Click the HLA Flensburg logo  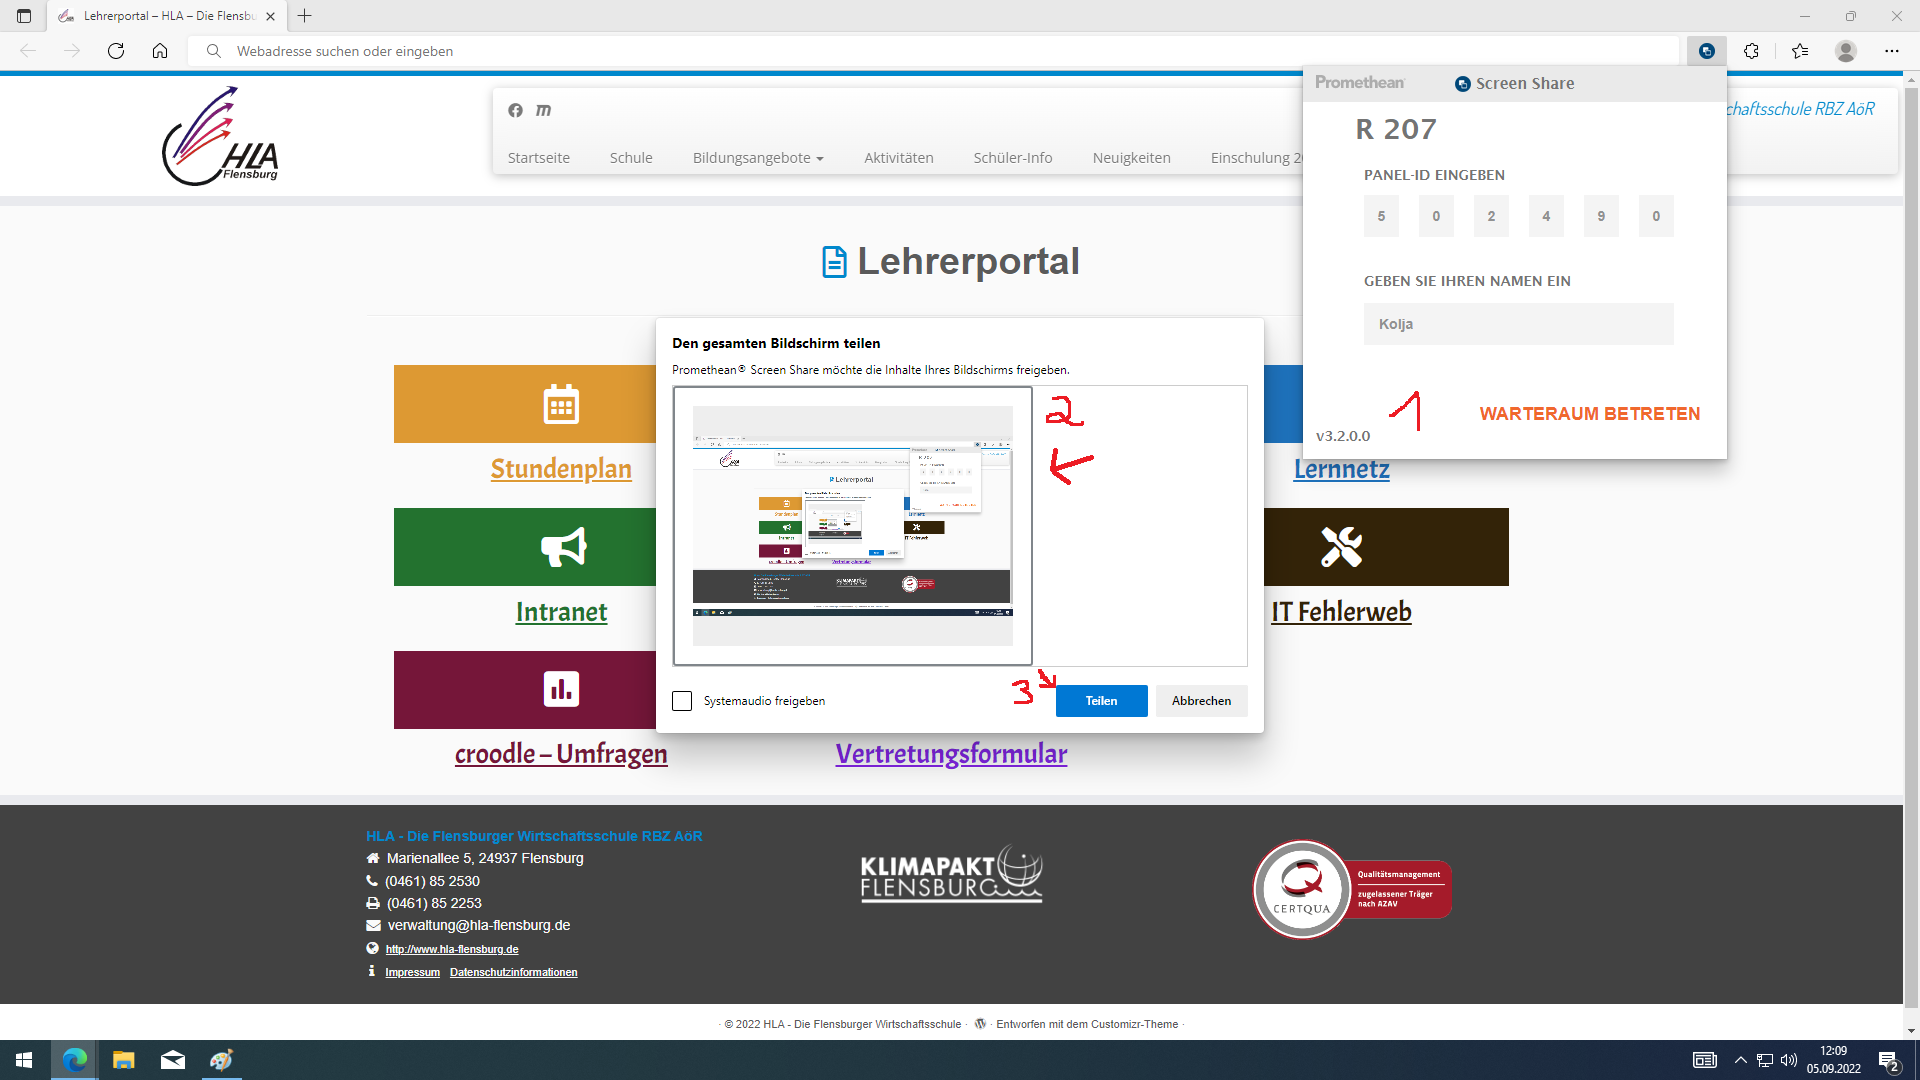tap(221, 136)
